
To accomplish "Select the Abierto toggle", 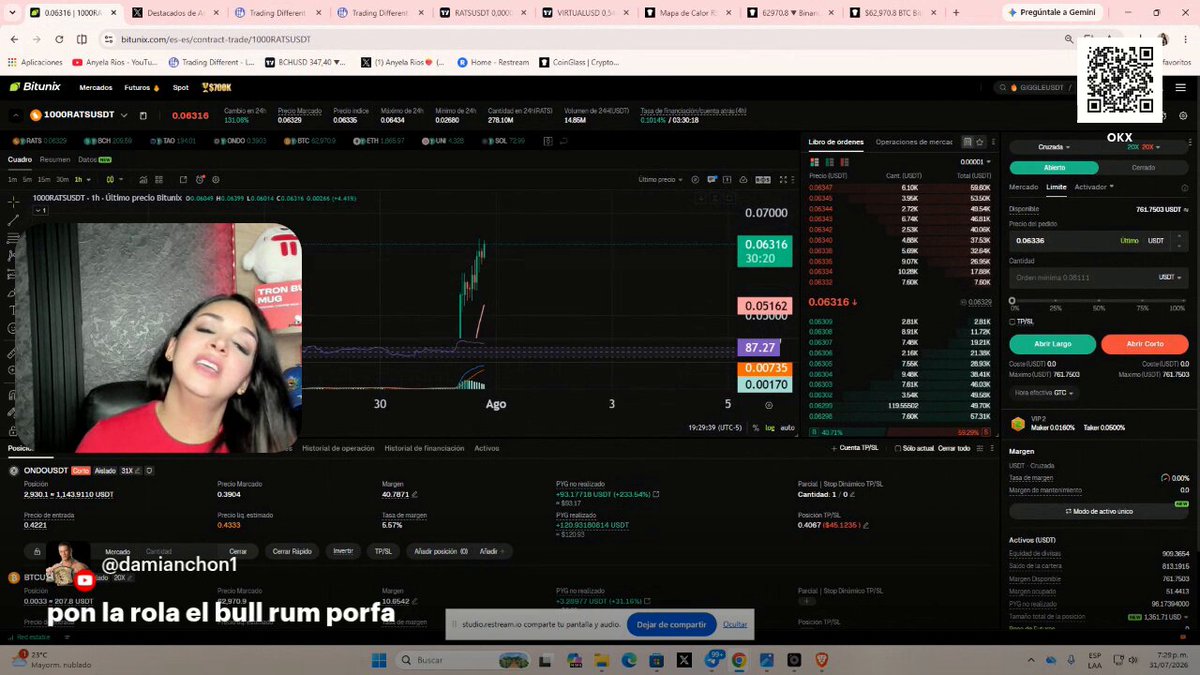I will click(x=1054, y=168).
